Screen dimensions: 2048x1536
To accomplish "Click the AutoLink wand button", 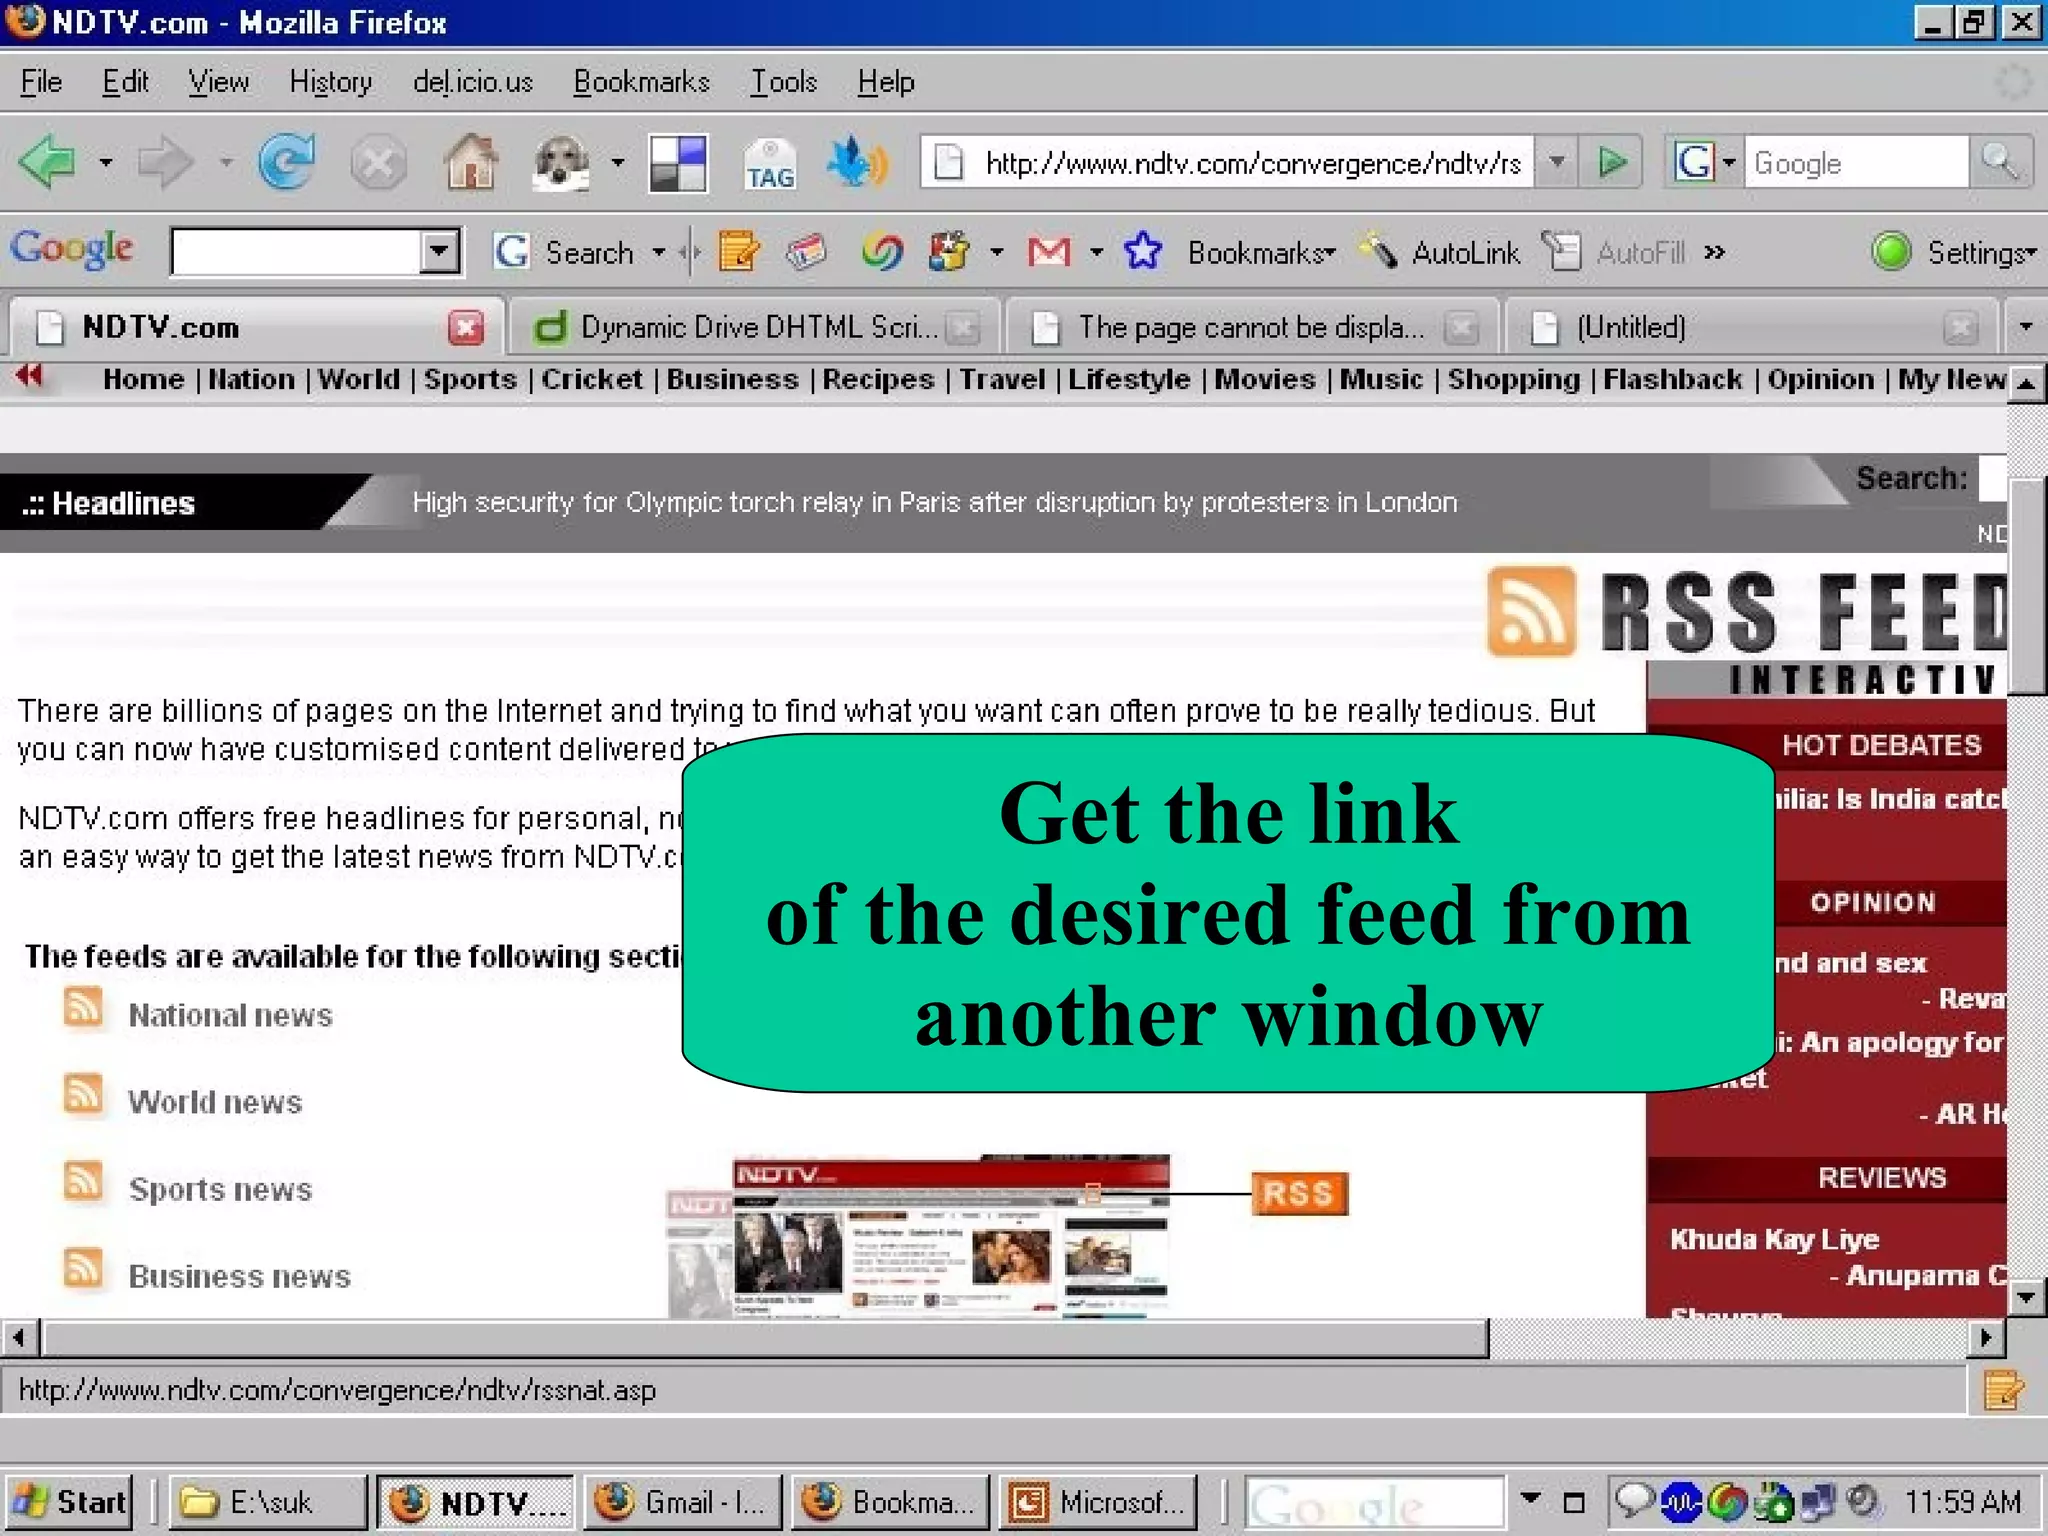I will tap(1438, 252).
